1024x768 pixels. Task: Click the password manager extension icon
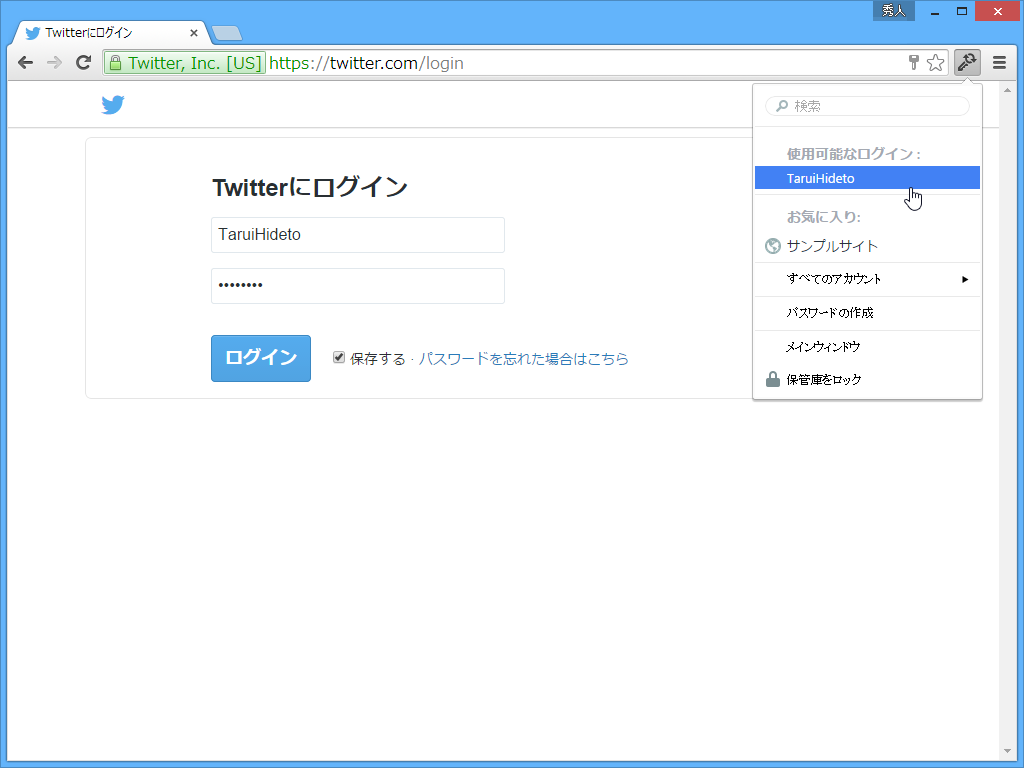[x=967, y=62]
